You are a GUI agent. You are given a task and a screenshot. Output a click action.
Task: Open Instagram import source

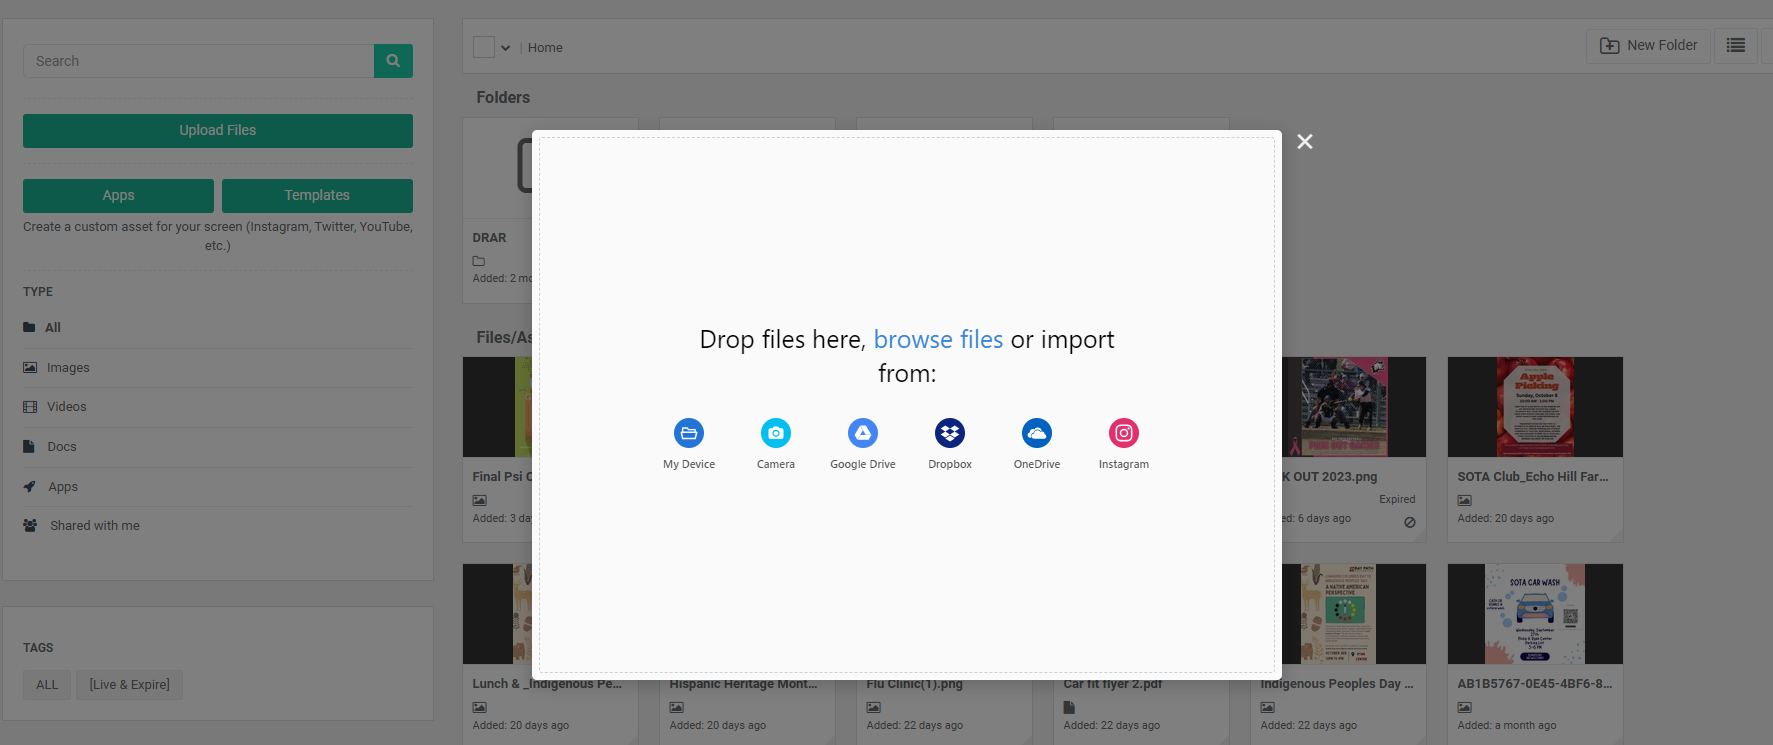click(x=1124, y=433)
